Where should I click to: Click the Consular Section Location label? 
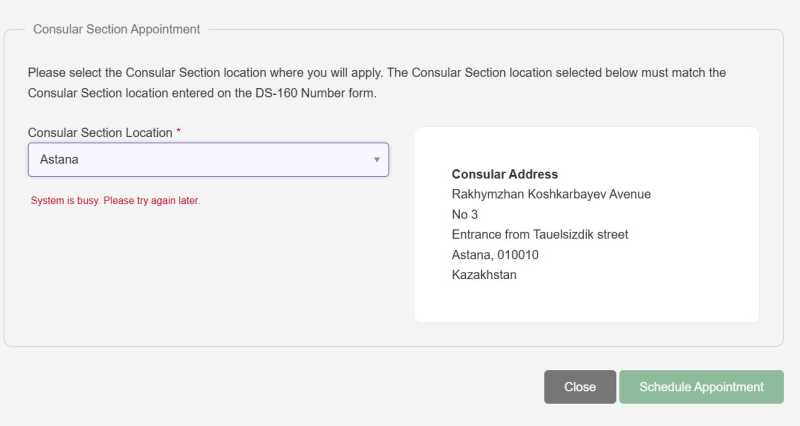100,133
